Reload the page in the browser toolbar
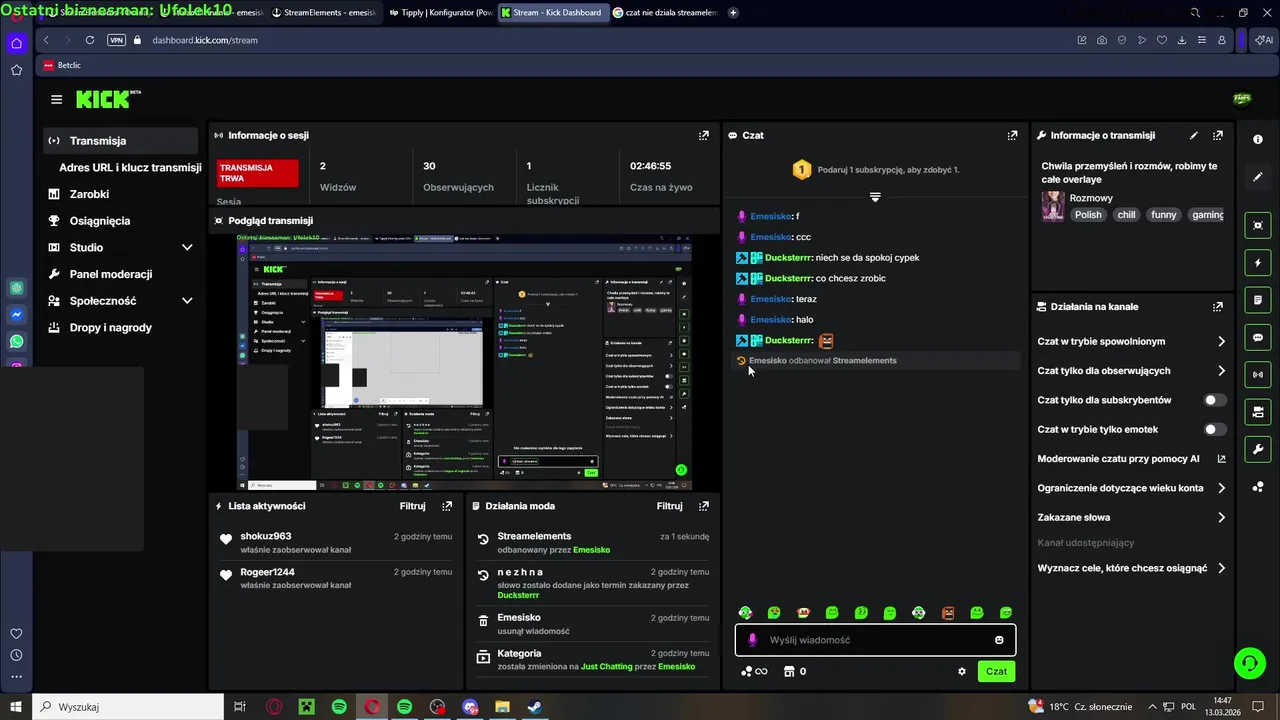This screenshot has height=720, width=1280. (90, 40)
